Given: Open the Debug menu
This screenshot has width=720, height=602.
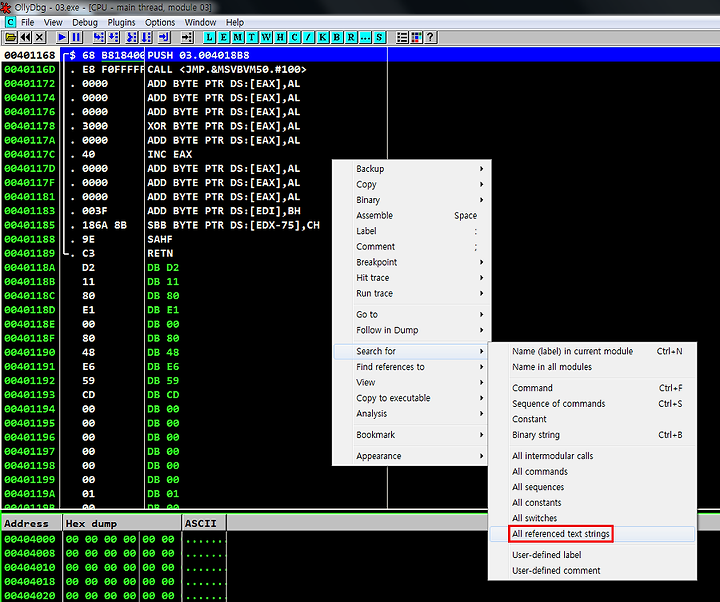Looking at the screenshot, I should click(x=85, y=22).
